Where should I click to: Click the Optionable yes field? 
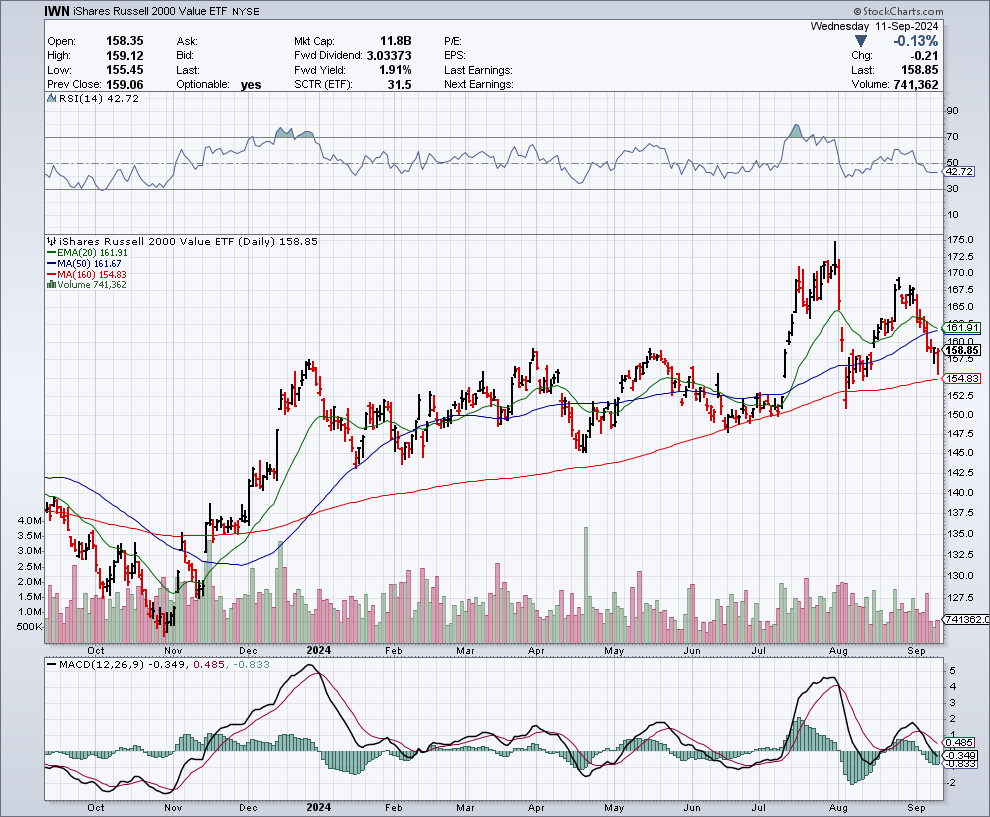249,85
